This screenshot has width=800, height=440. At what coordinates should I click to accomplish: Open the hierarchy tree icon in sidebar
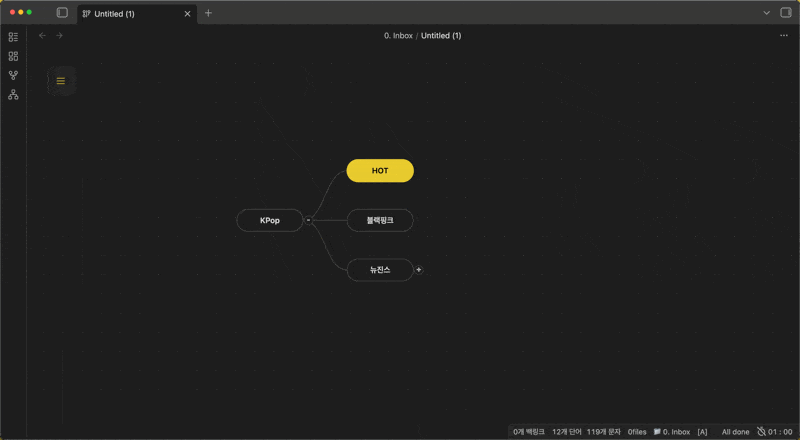click(13, 94)
